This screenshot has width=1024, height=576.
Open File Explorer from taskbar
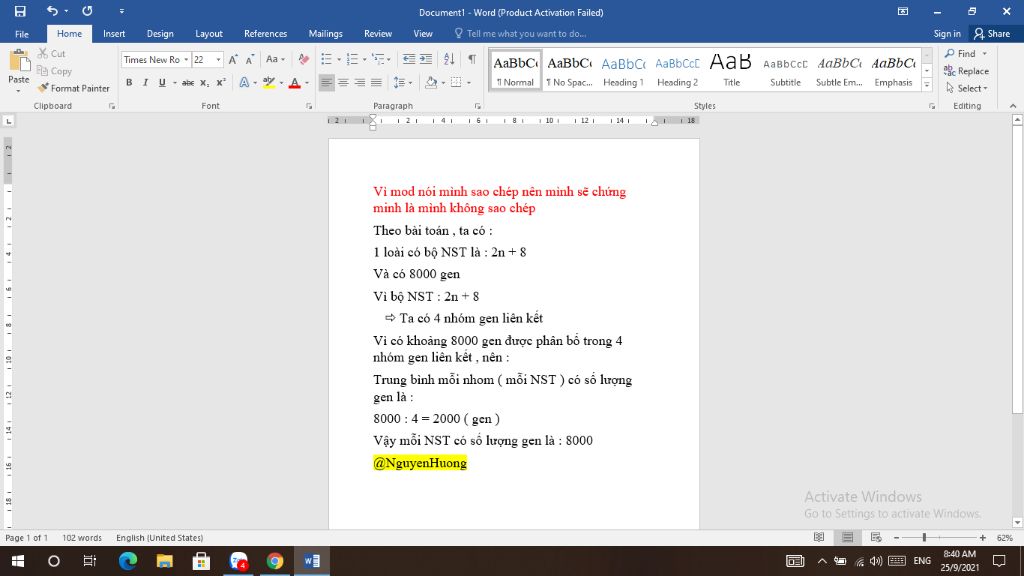tap(165, 561)
